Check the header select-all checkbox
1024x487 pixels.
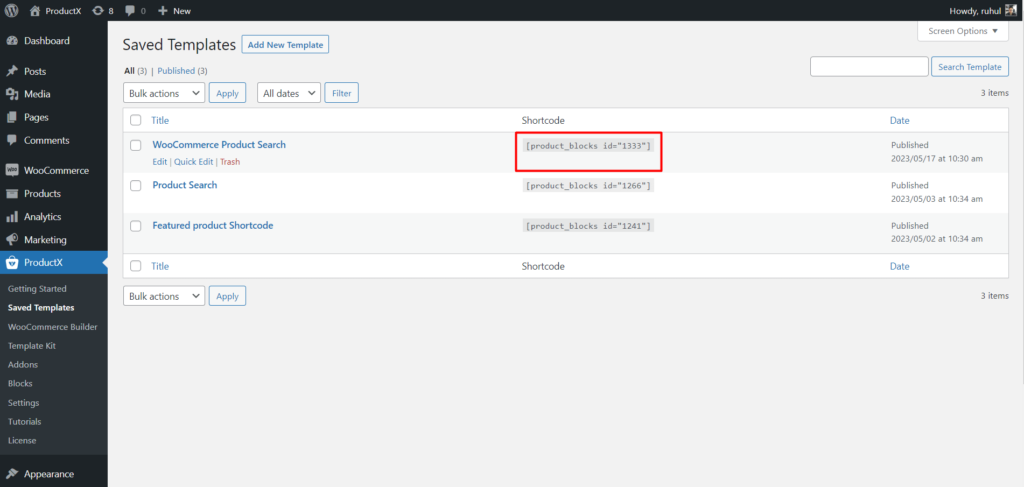(135, 120)
